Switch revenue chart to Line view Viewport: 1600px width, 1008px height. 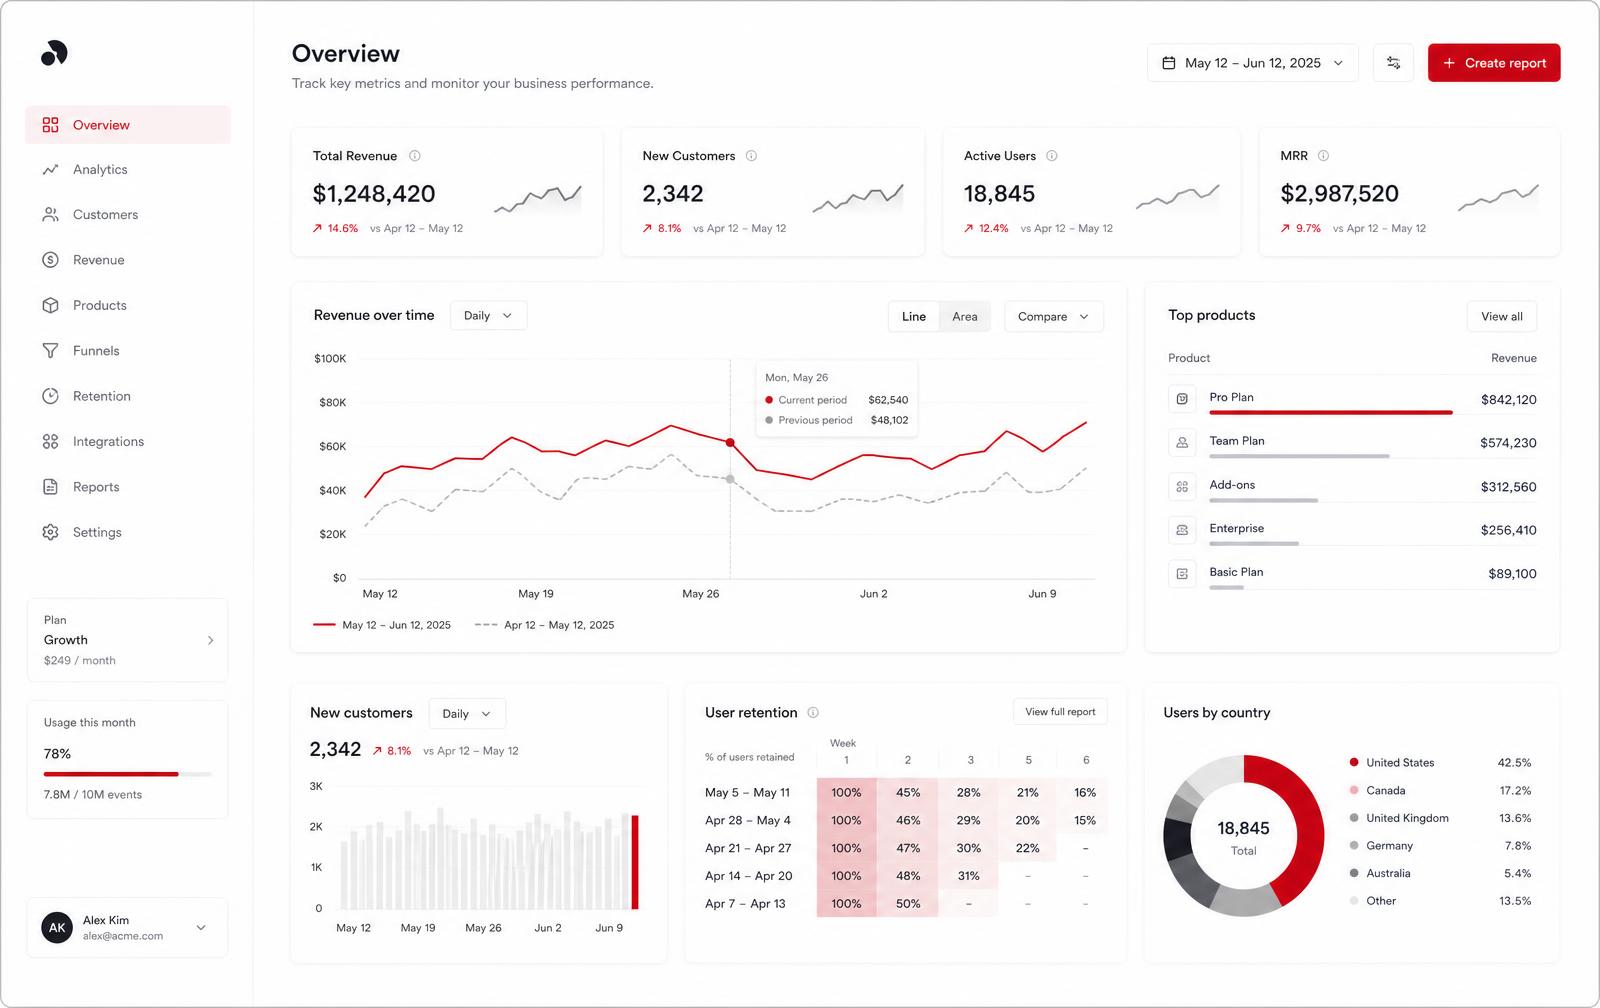914,316
